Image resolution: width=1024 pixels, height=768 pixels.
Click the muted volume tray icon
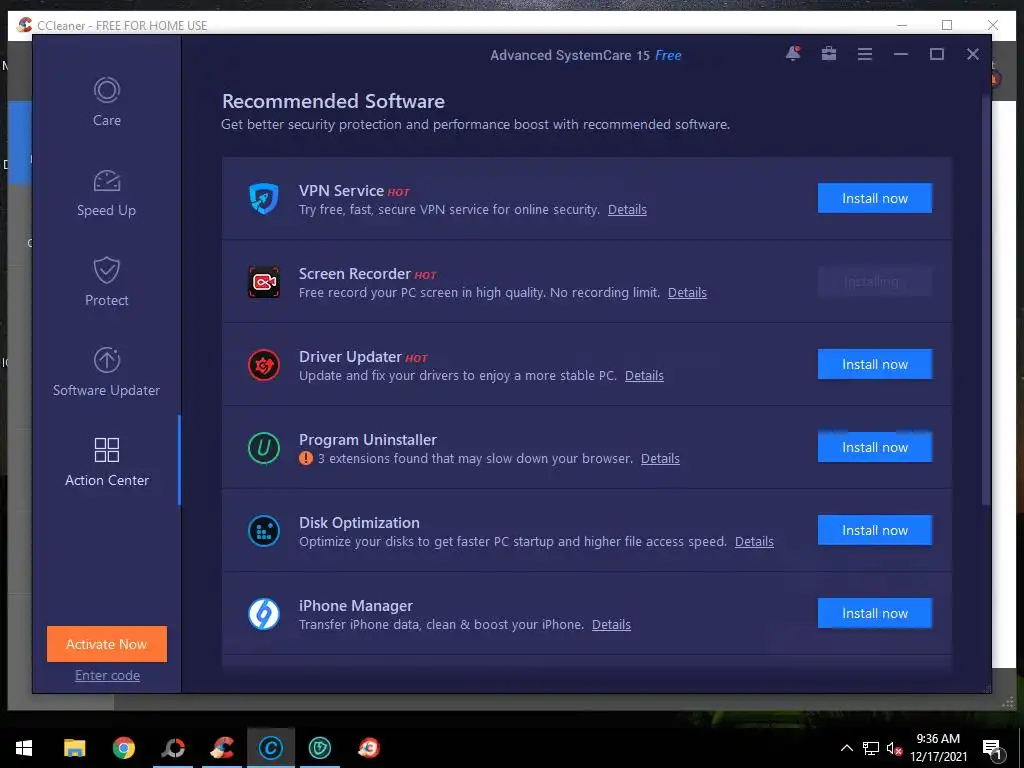click(x=894, y=748)
